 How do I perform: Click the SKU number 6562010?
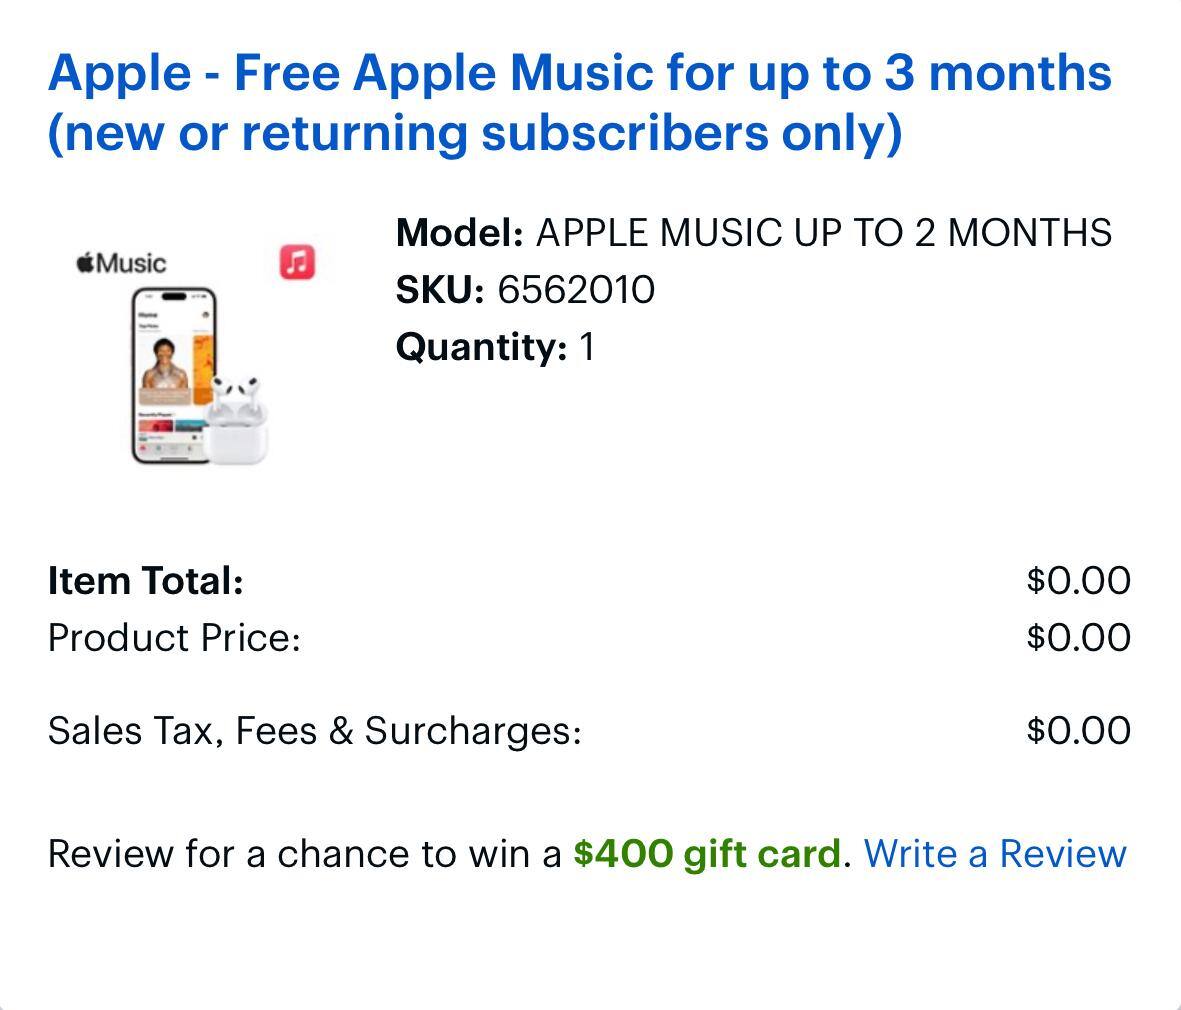[x=576, y=290]
